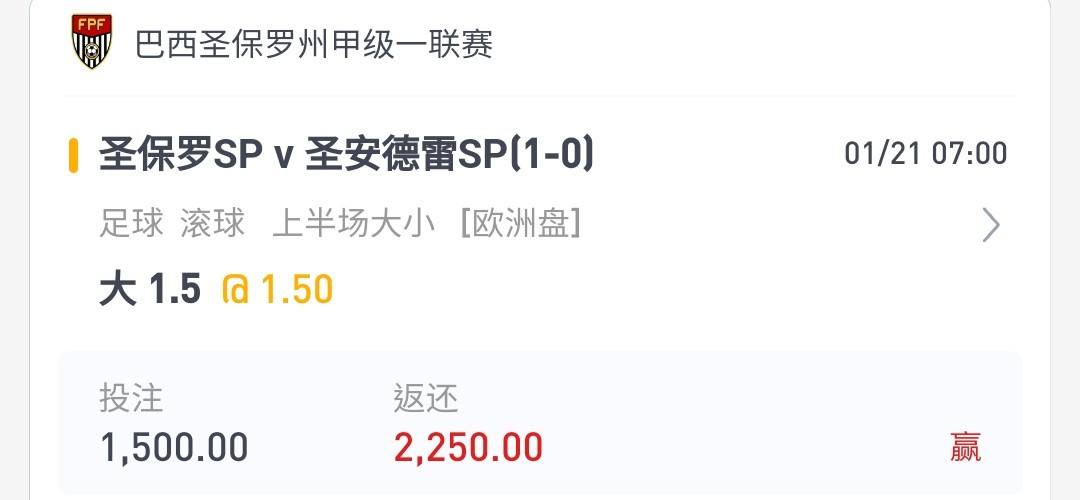Click the yellow status bar marker
1080x500 pixels.
pyautogui.click(x=73, y=156)
